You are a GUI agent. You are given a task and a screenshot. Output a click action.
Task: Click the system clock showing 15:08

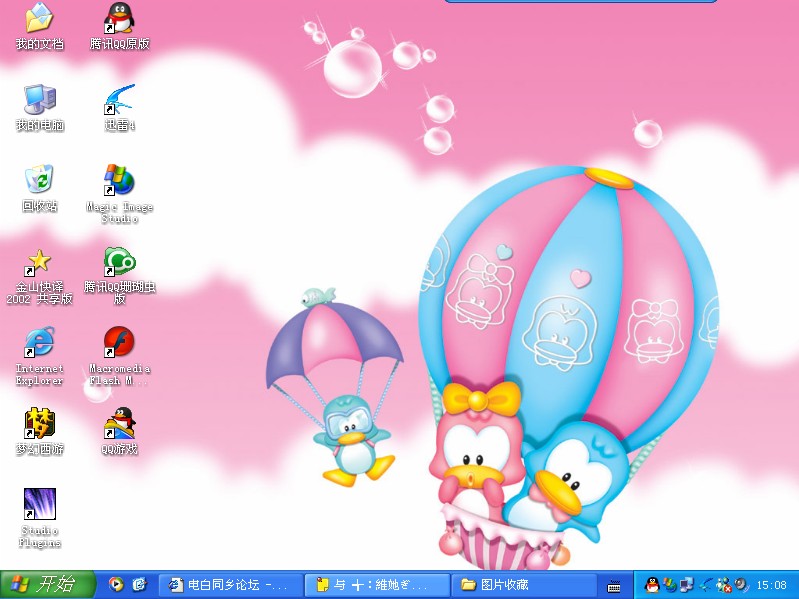(x=771, y=585)
